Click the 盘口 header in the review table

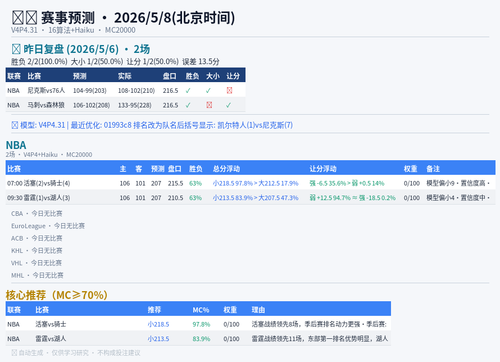point(169,76)
